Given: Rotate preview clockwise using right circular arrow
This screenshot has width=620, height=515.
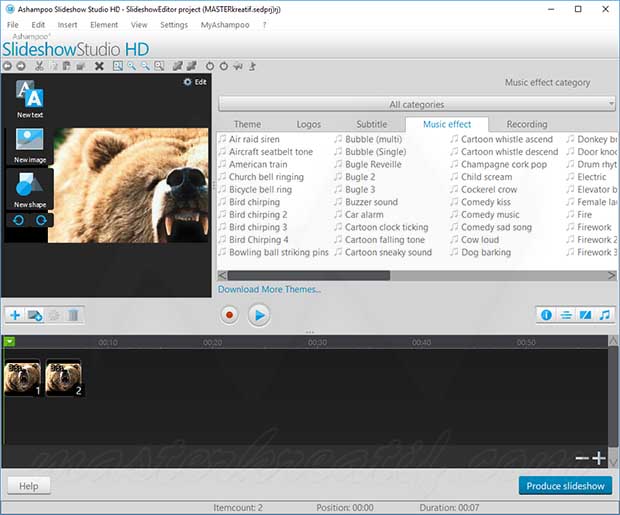Looking at the screenshot, I should [x=41, y=220].
